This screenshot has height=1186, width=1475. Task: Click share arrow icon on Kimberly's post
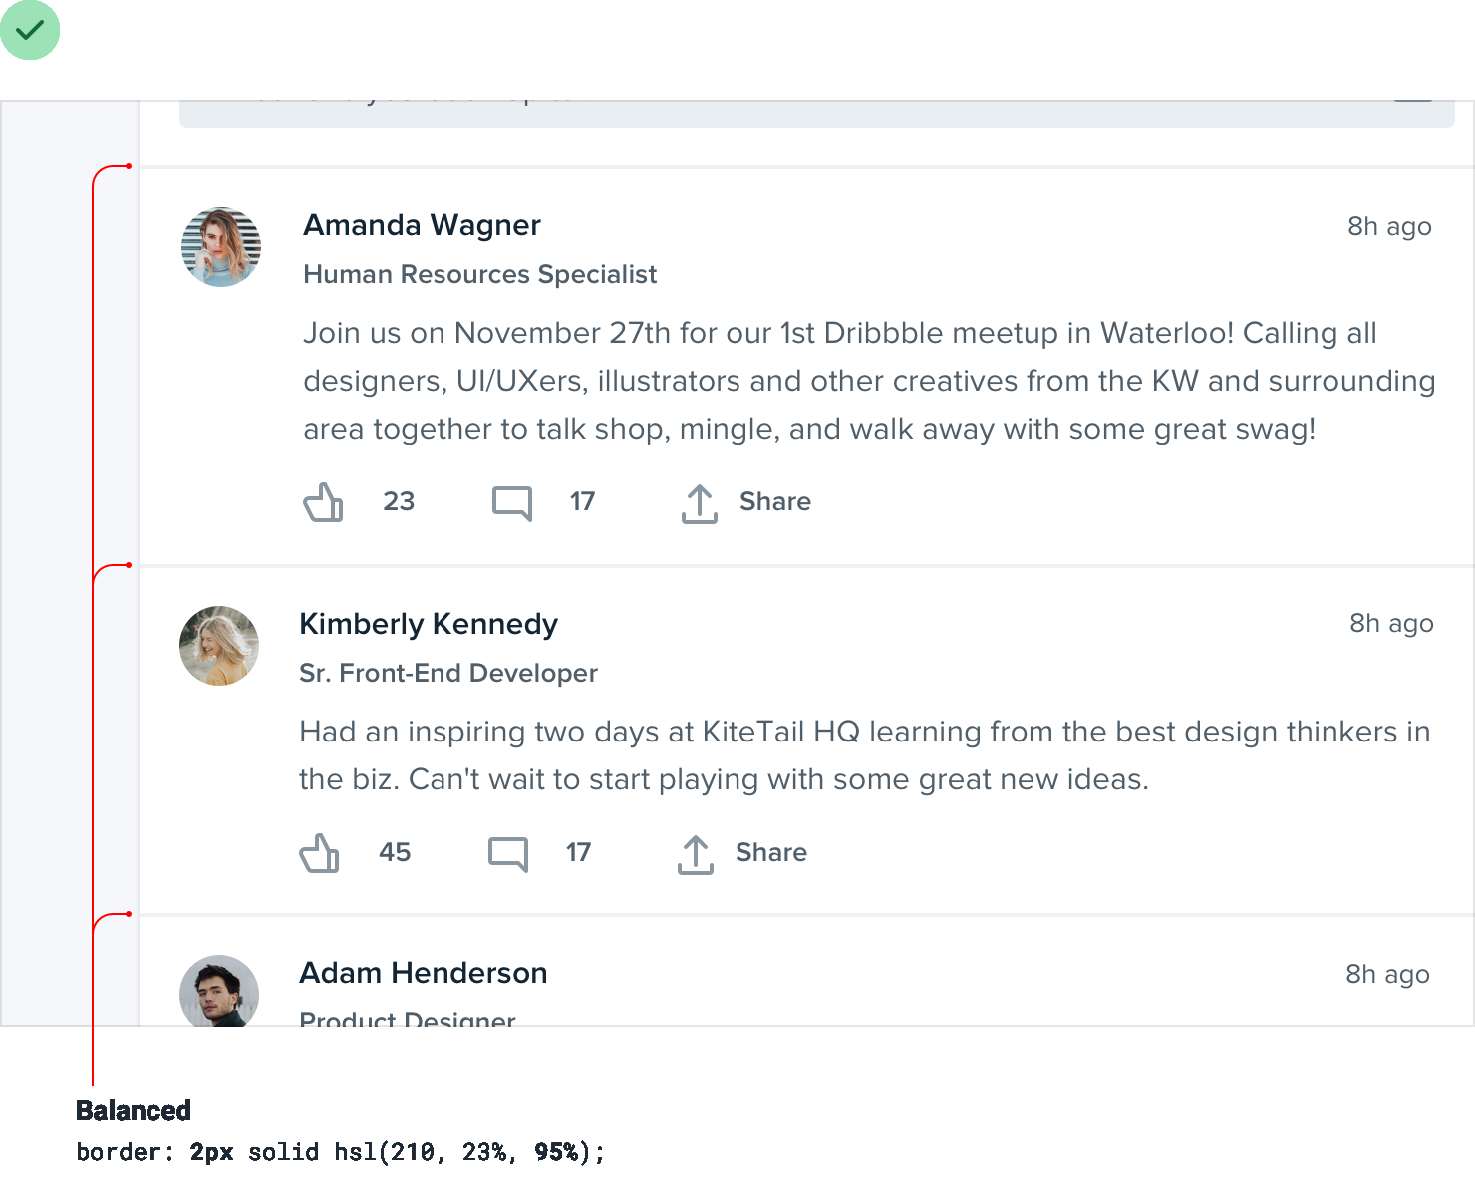[x=696, y=854]
